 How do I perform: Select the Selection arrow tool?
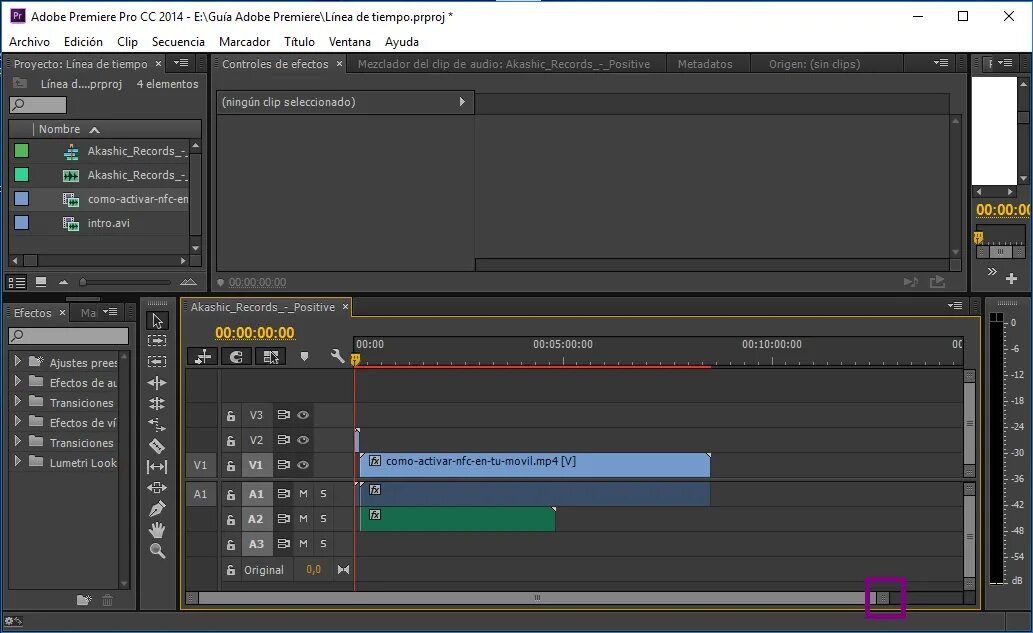coord(157,321)
